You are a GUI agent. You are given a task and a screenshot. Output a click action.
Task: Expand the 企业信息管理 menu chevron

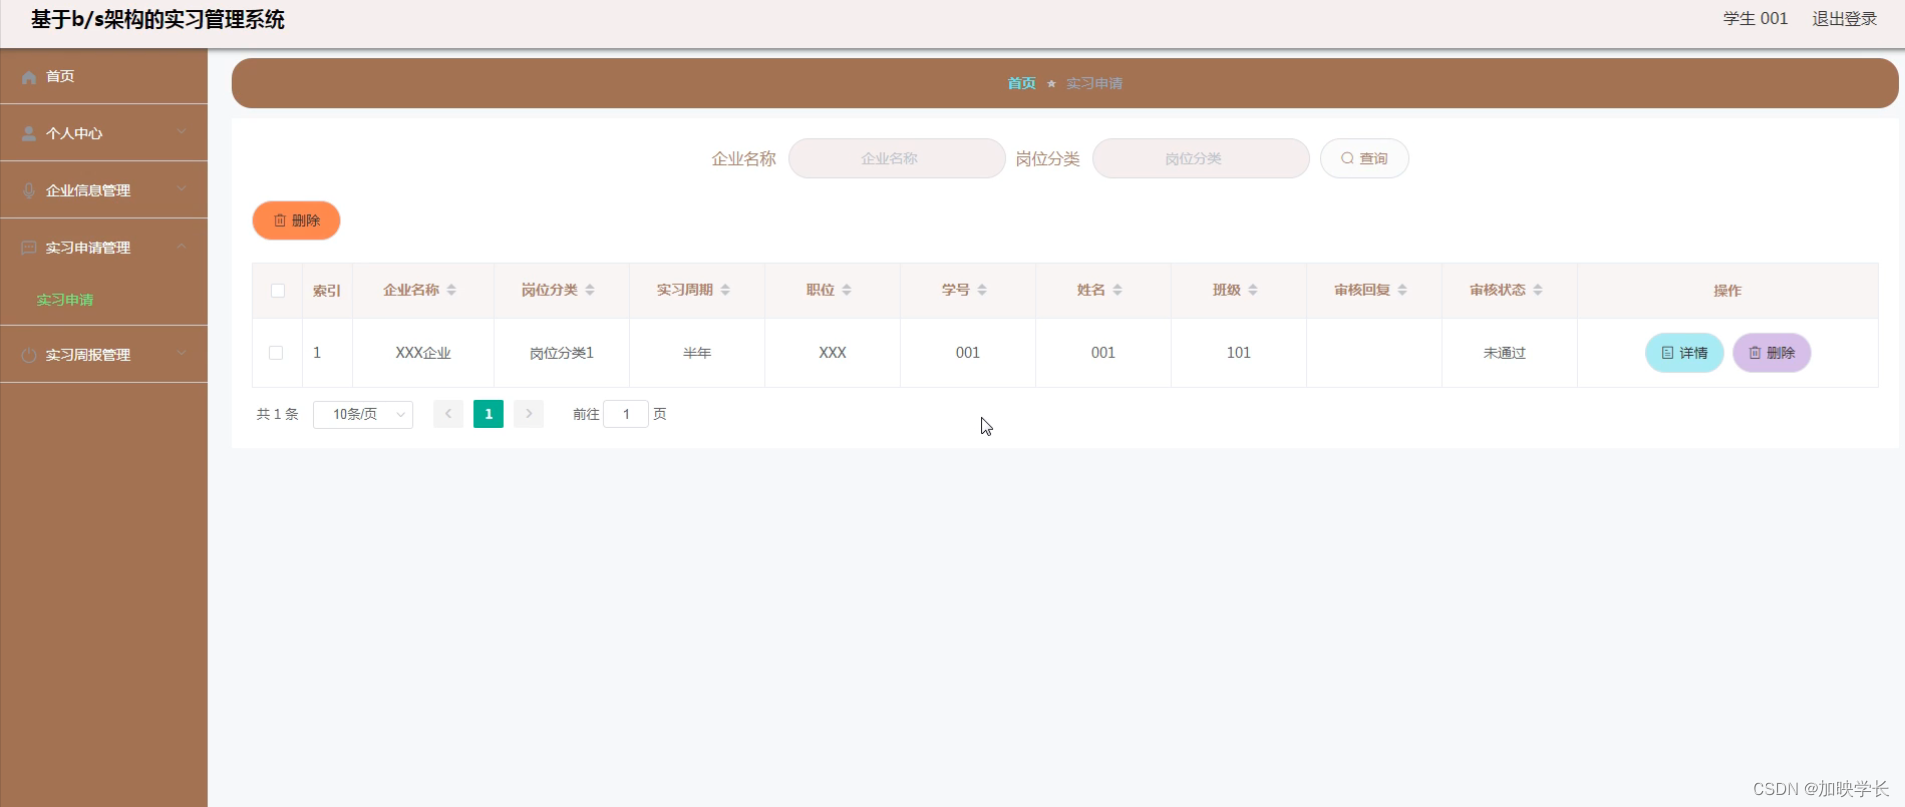(181, 189)
